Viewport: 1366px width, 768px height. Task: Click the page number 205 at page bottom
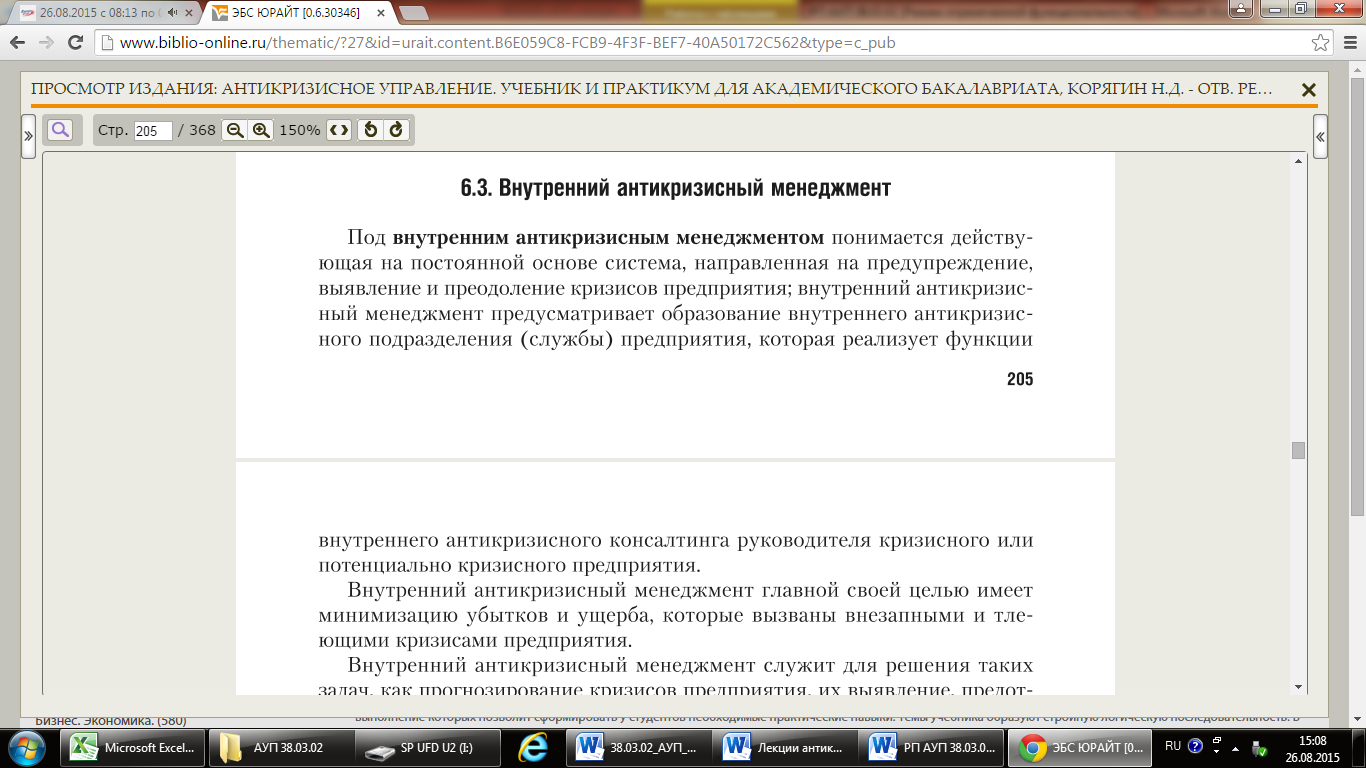(1020, 379)
